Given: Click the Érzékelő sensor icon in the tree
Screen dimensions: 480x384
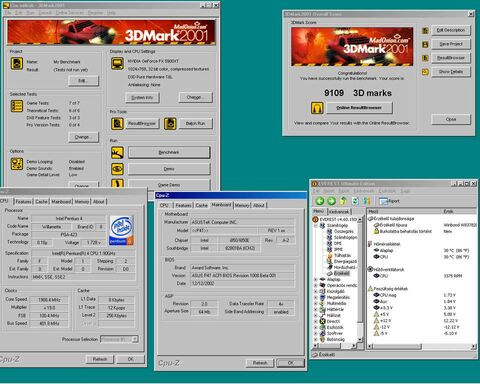Looking at the screenshot, I should coord(330,273).
